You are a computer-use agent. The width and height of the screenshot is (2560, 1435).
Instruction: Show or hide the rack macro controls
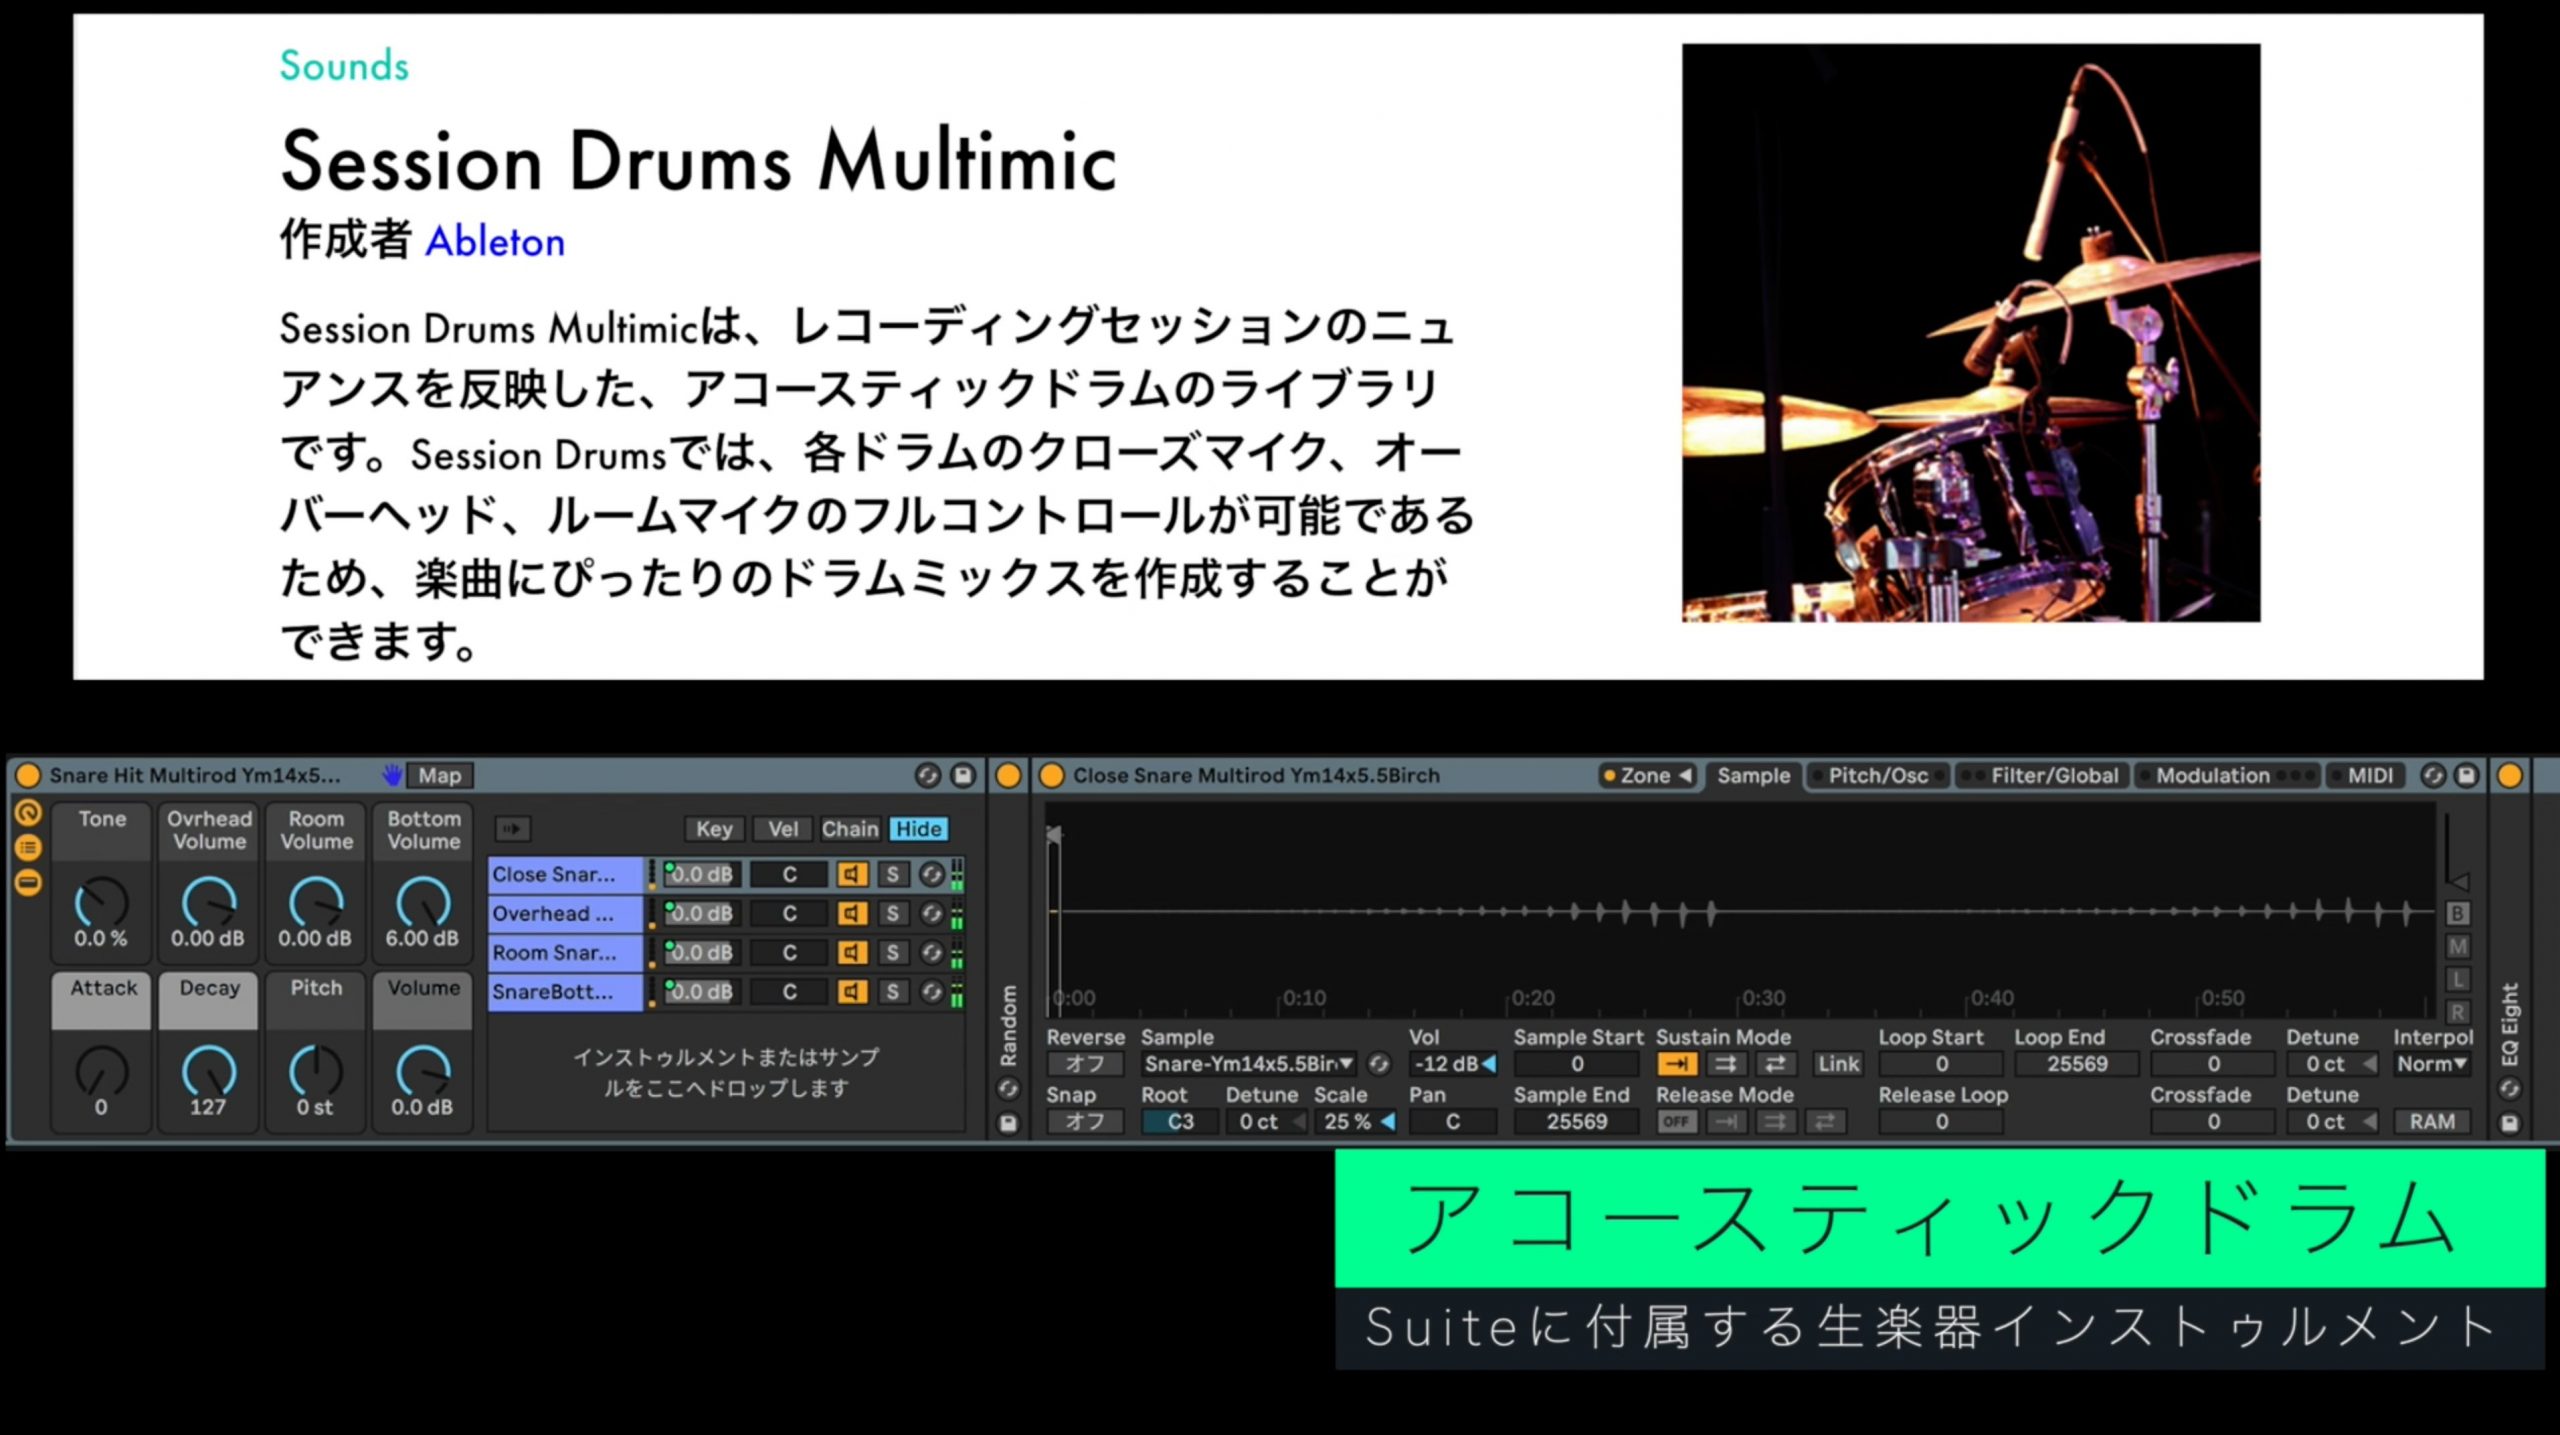click(x=28, y=813)
